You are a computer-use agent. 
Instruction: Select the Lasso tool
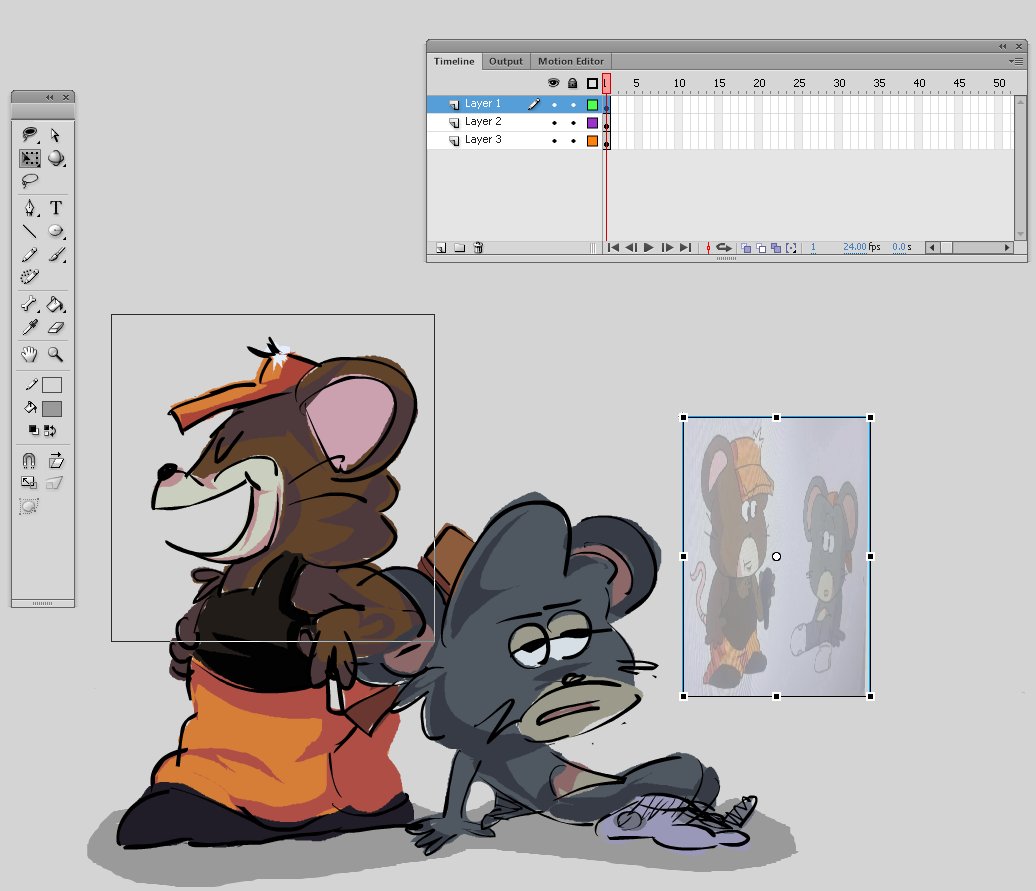point(29,180)
